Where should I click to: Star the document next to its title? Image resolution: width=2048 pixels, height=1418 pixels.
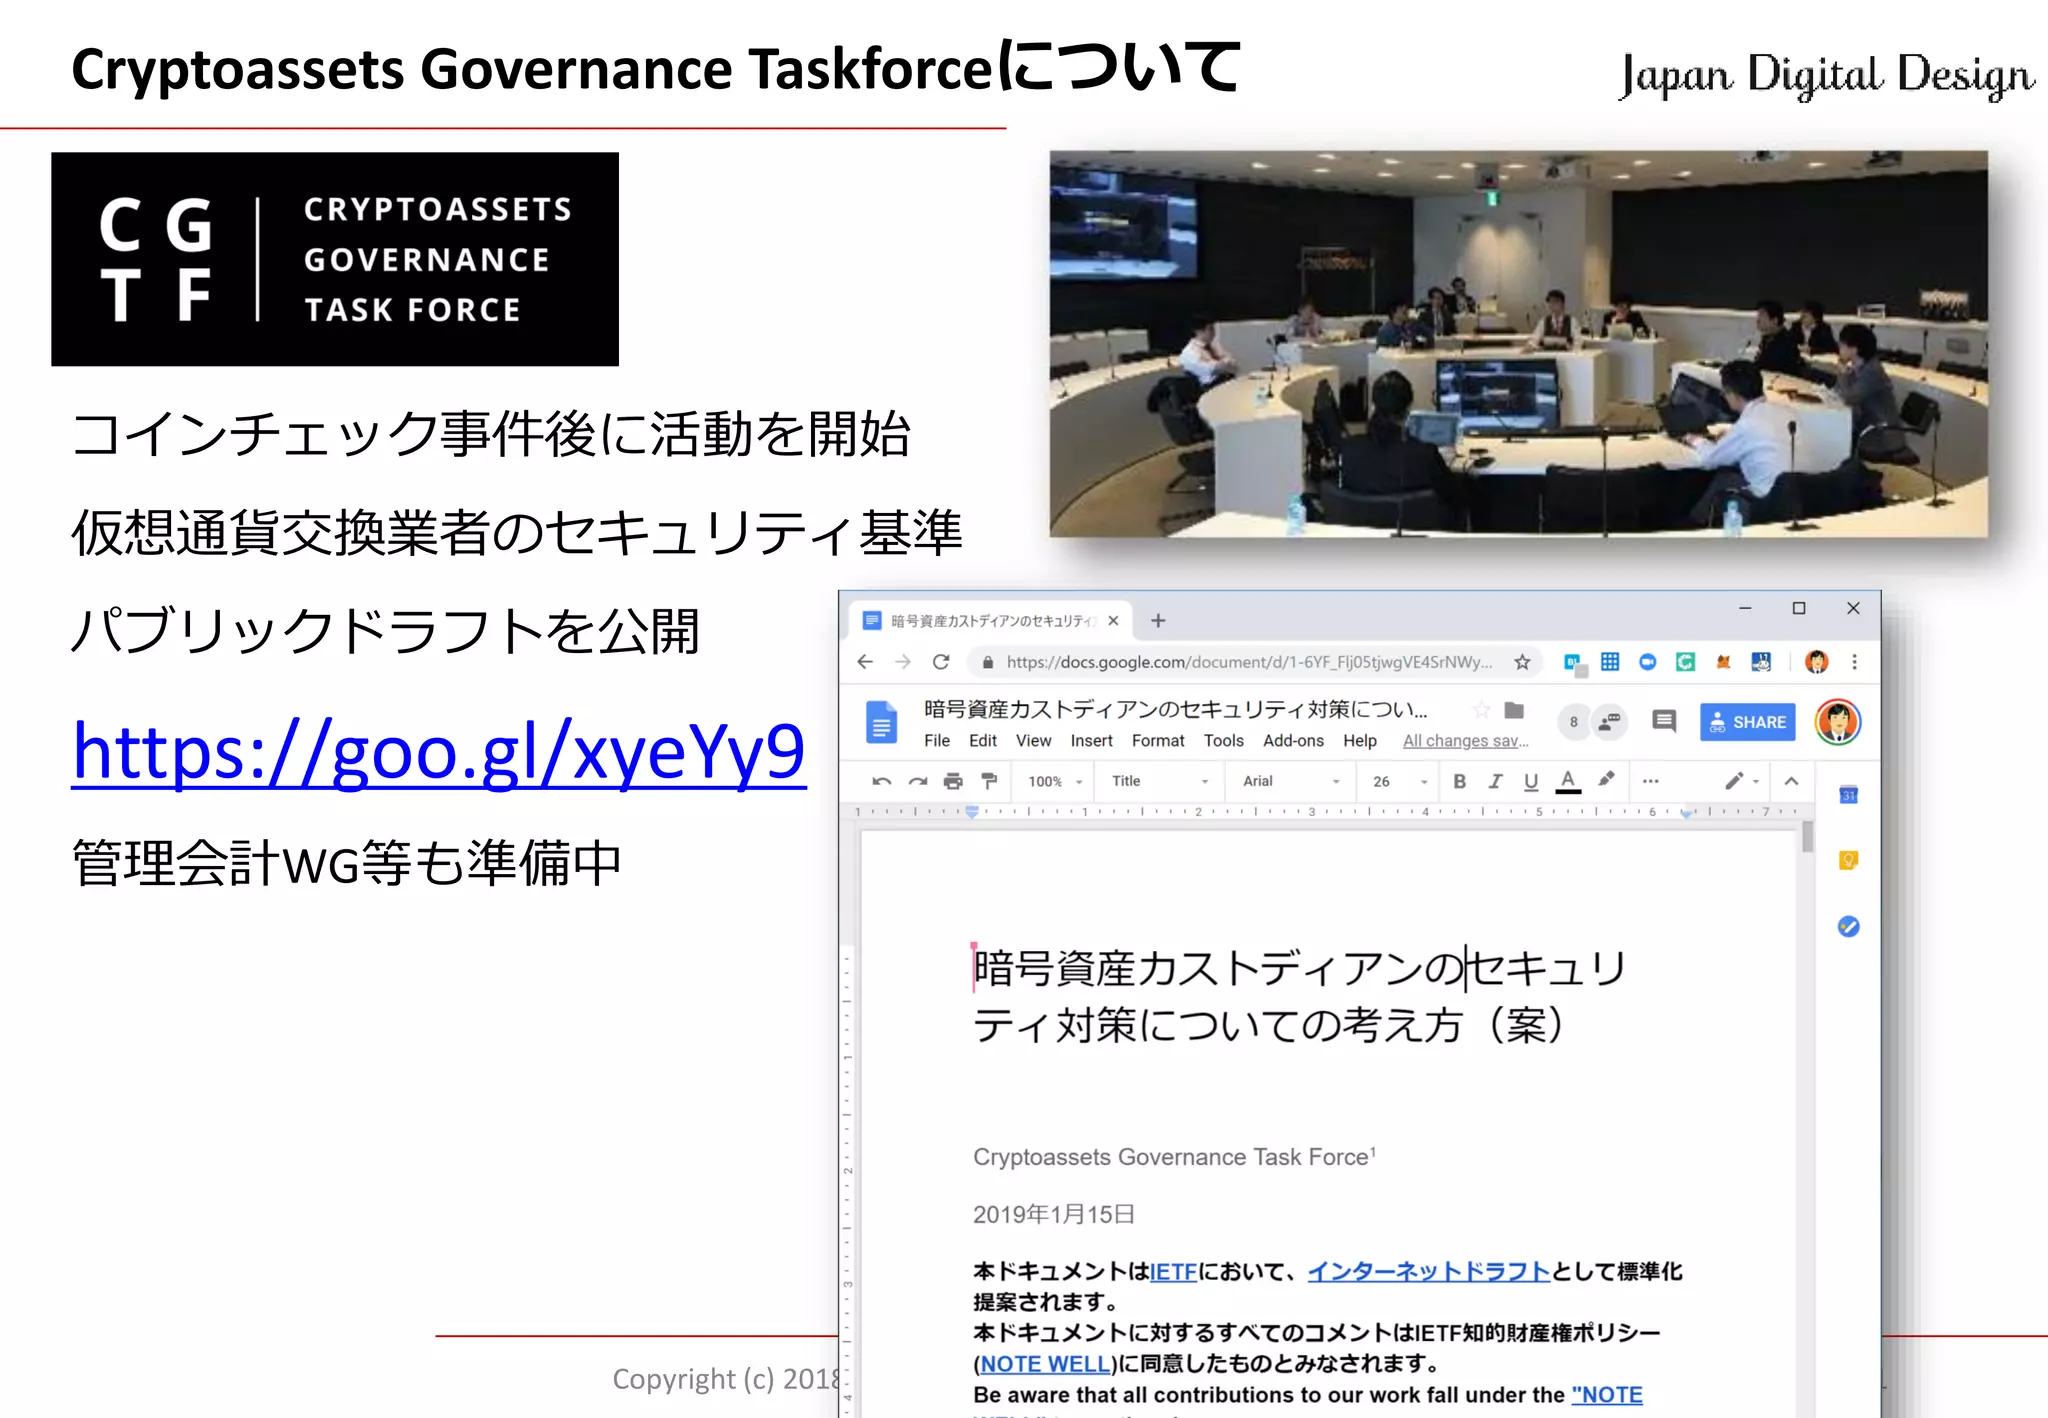coord(1482,710)
